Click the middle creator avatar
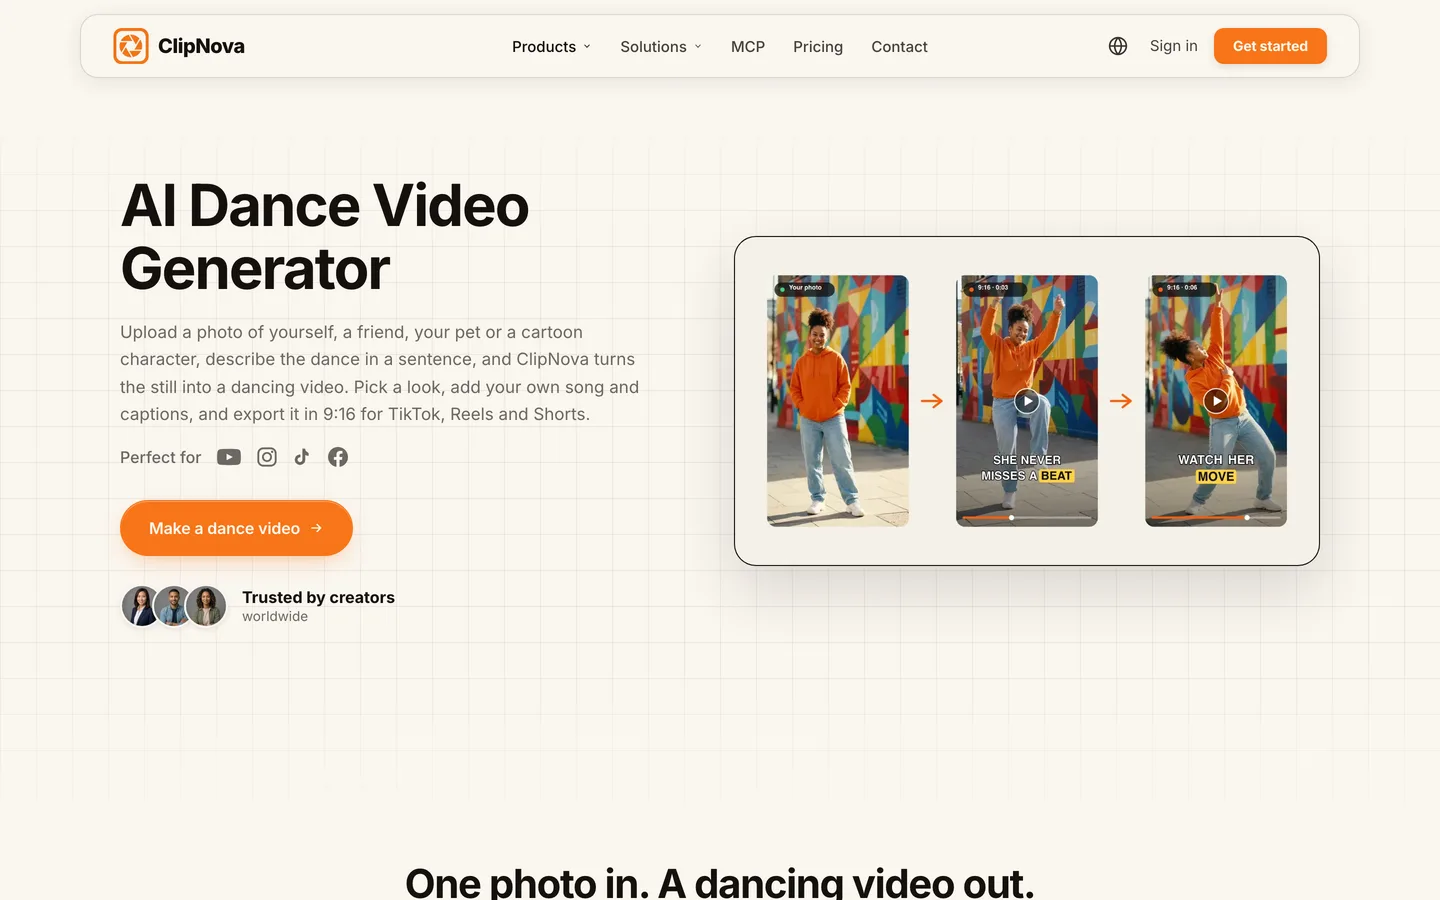1440x900 pixels. (173, 606)
